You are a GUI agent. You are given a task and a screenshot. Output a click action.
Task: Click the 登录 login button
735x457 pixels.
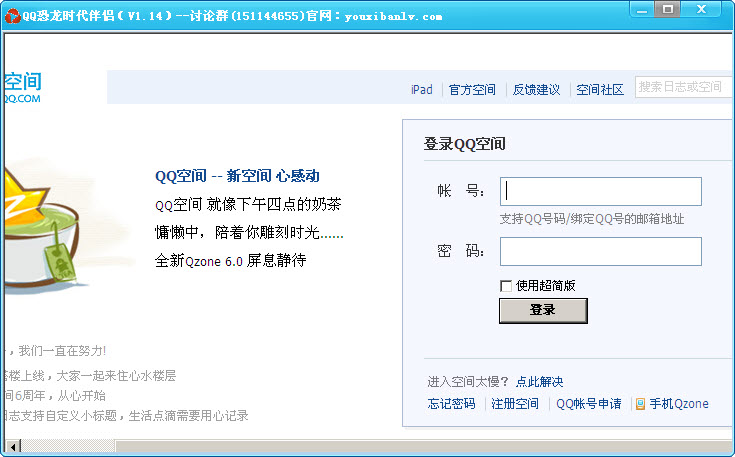click(x=543, y=311)
